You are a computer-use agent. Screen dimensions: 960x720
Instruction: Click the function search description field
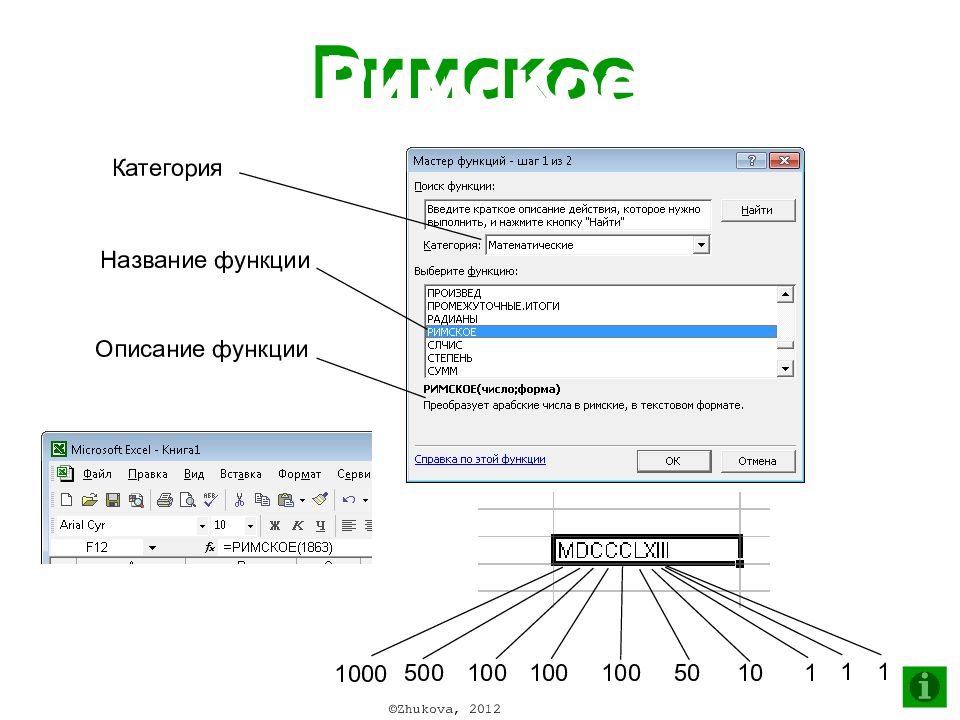point(568,216)
